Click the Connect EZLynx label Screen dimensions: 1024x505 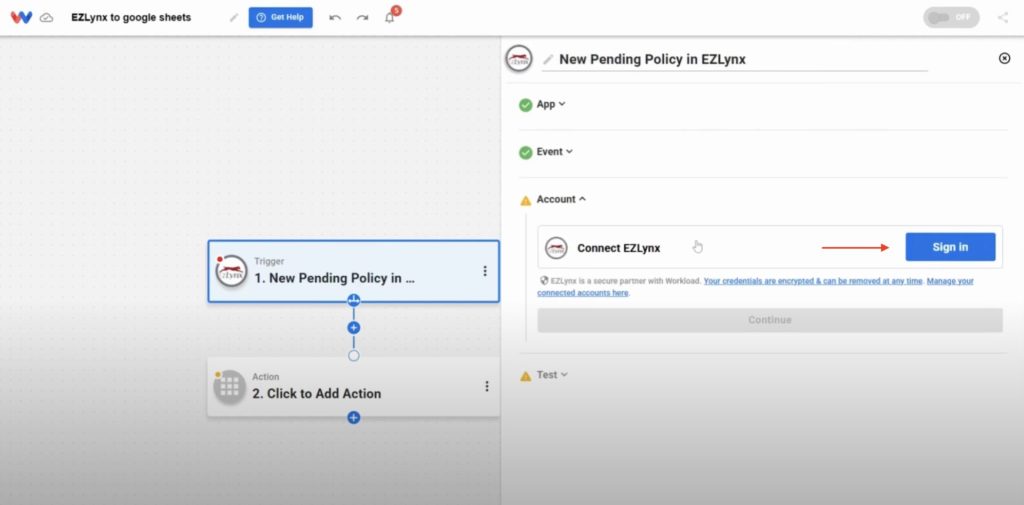(618, 248)
